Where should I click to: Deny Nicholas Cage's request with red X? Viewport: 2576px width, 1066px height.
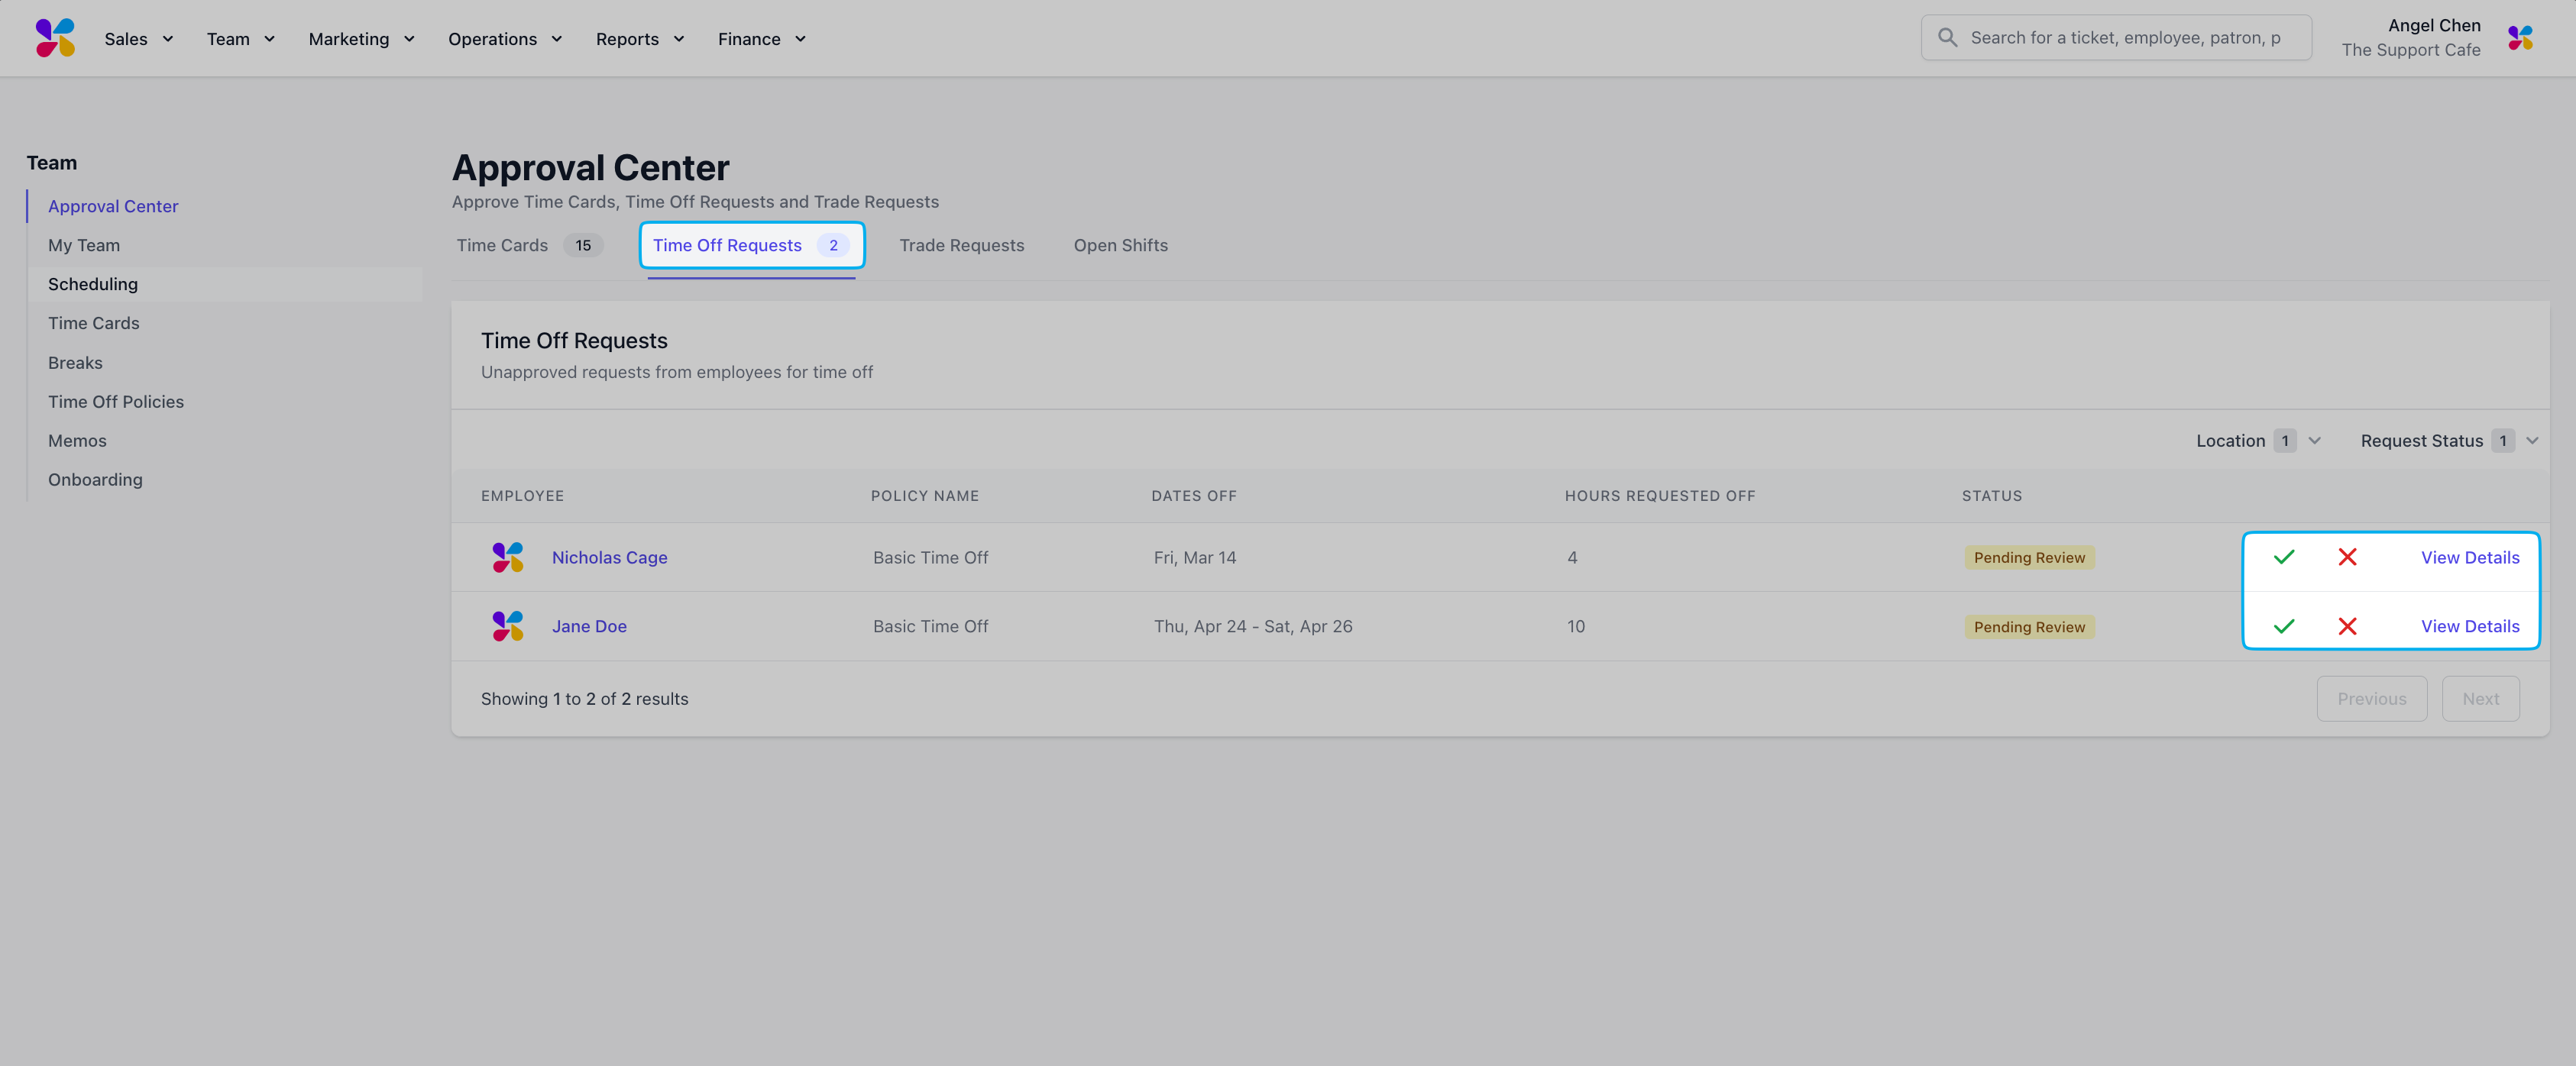click(2347, 557)
